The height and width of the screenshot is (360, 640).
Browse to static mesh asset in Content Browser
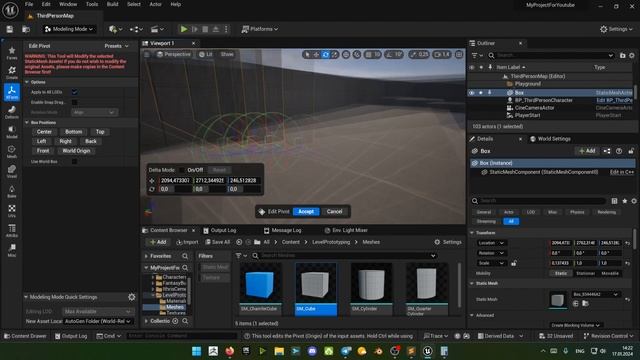click(585, 303)
